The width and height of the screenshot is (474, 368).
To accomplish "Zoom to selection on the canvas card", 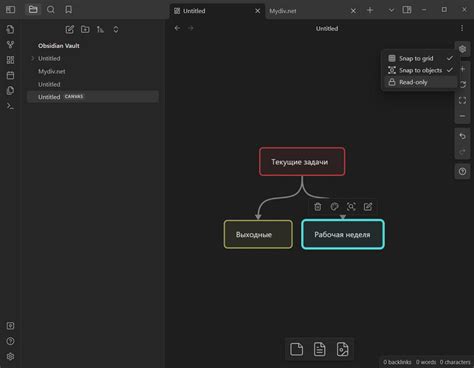I will (351, 207).
